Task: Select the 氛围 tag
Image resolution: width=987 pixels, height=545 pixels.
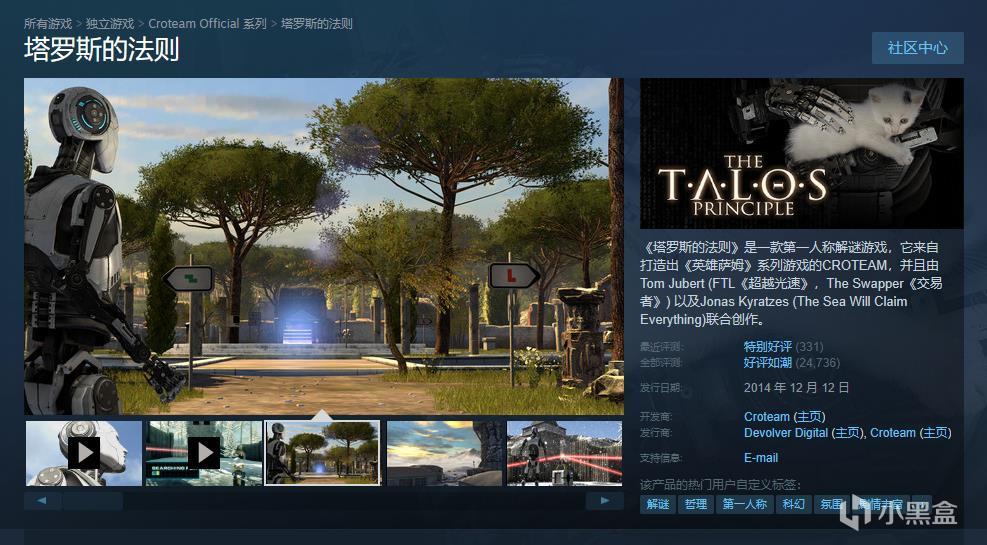Action: 832,504
